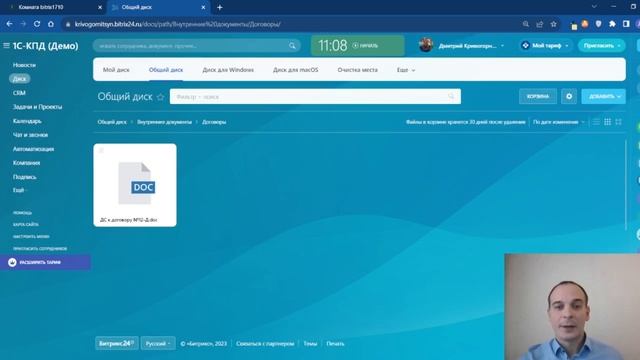Viewport: 640px width, 360px height.
Task: Open ПРИГЛАСИТЬ СОТРУДНИКОВ sidebar link
Action: pos(40,249)
